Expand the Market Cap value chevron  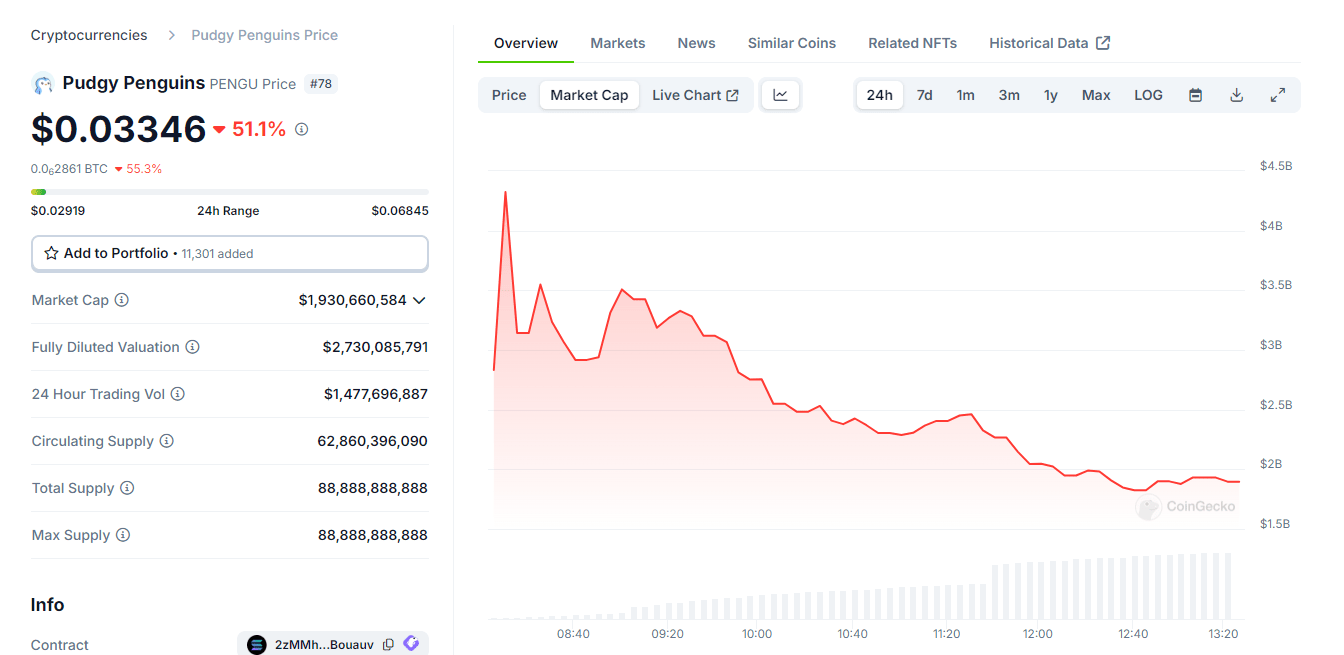coord(420,300)
